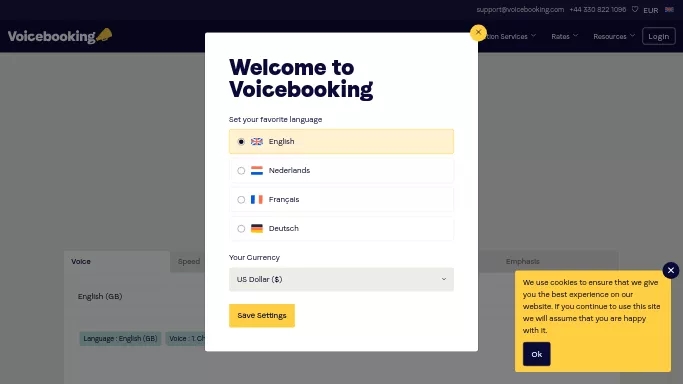Select the English language radio button

click(241, 141)
